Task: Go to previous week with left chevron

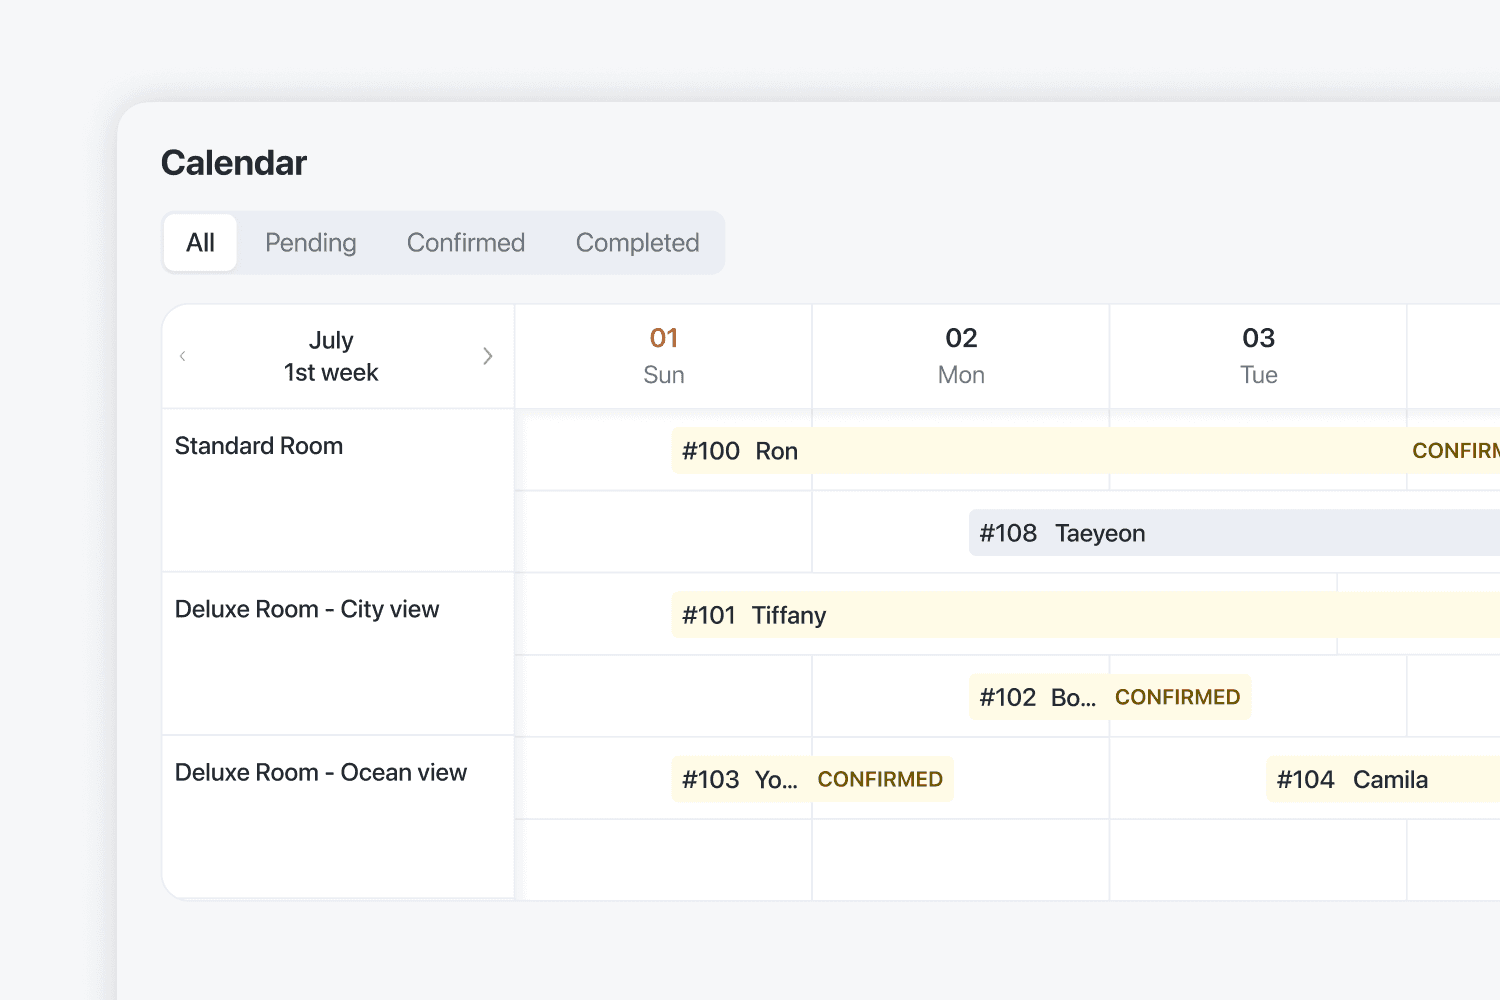Action: click(183, 356)
